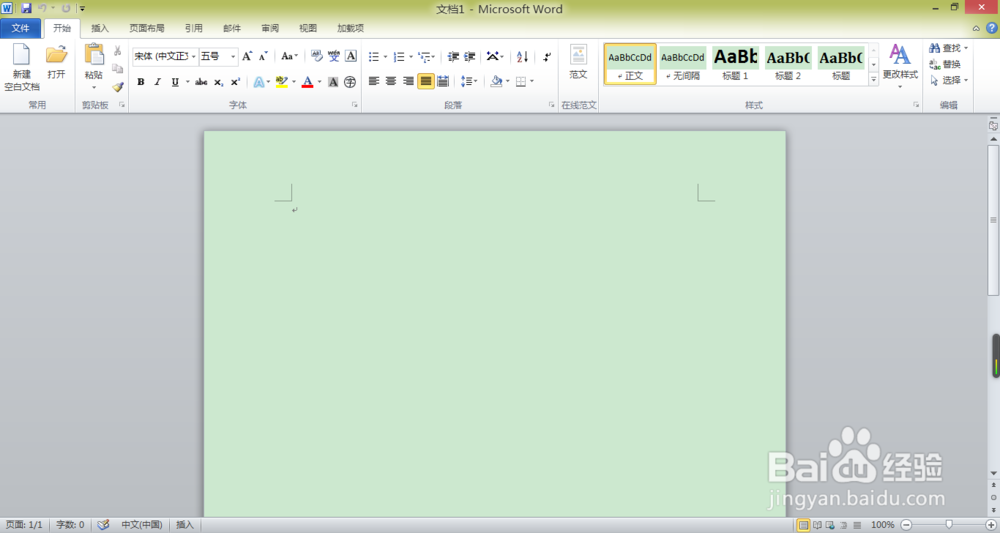Image resolution: width=1000 pixels, height=533 pixels.
Task: Toggle Underline formatting
Action: pos(175,82)
